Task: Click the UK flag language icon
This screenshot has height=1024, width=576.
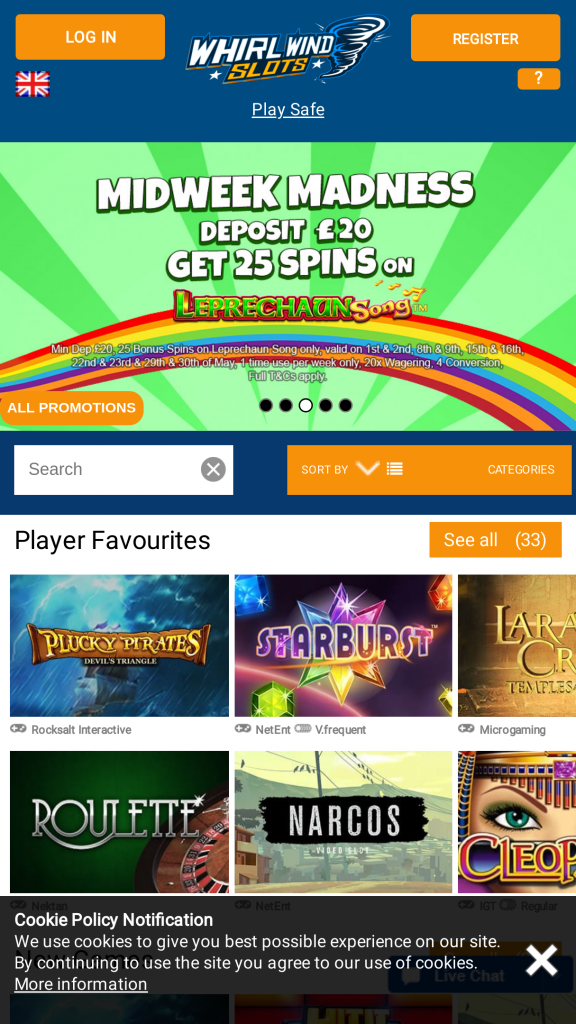Action: click(x=33, y=84)
